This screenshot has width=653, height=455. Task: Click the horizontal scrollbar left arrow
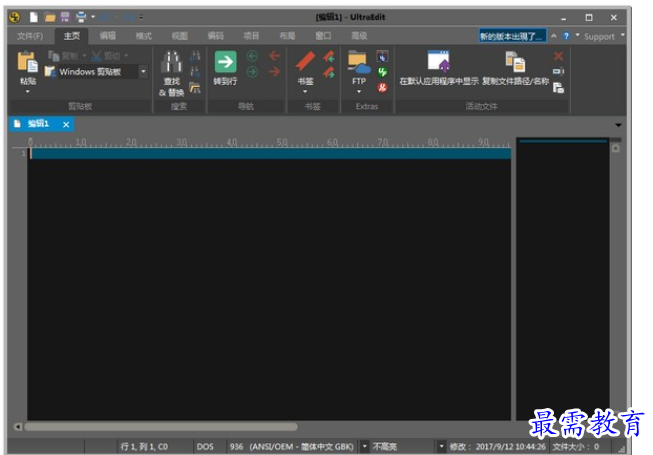point(17,427)
